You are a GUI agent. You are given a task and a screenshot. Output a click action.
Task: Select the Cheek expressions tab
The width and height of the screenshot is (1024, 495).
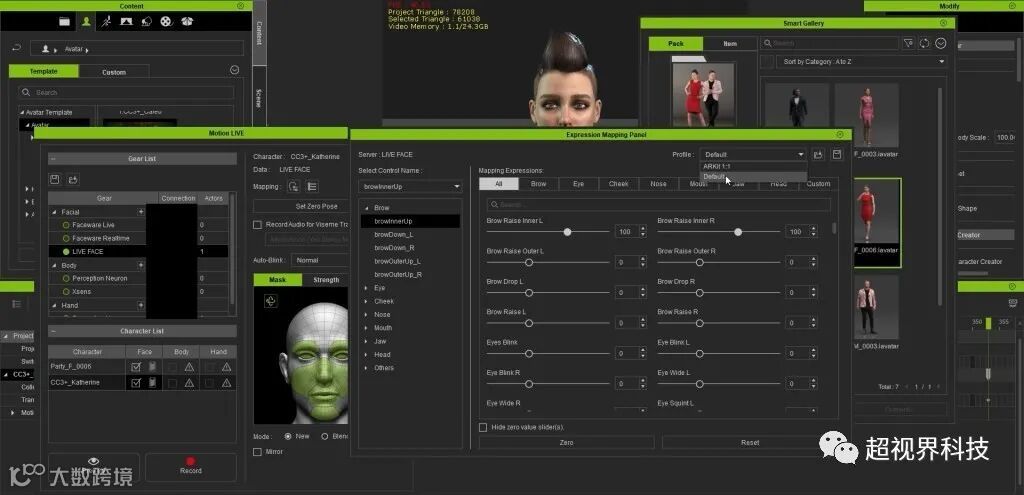click(618, 184)
